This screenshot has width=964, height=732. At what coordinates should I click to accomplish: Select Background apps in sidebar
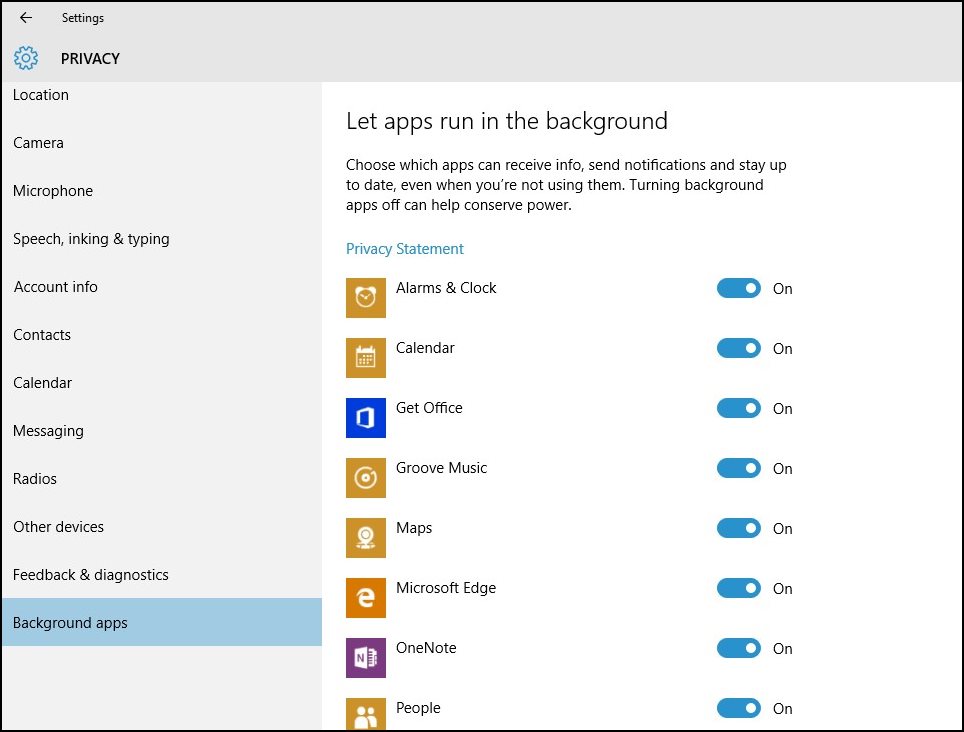pos(162,622)
